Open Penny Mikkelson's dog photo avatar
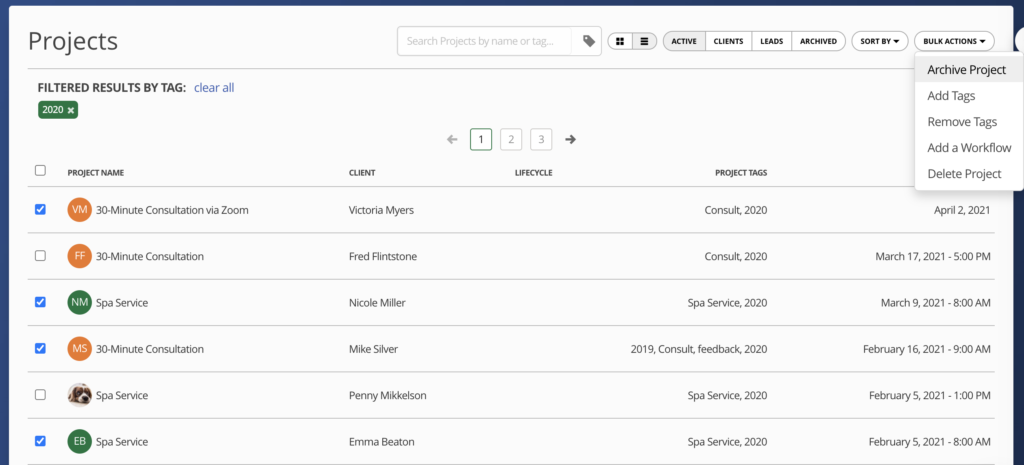 pyautogui.click(x=79, y=395)
